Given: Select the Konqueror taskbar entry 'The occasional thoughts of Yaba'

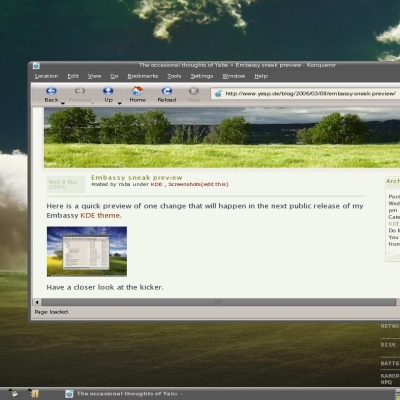Looking at the screenshot, I should pyautogui.click(x=125, y=394).
